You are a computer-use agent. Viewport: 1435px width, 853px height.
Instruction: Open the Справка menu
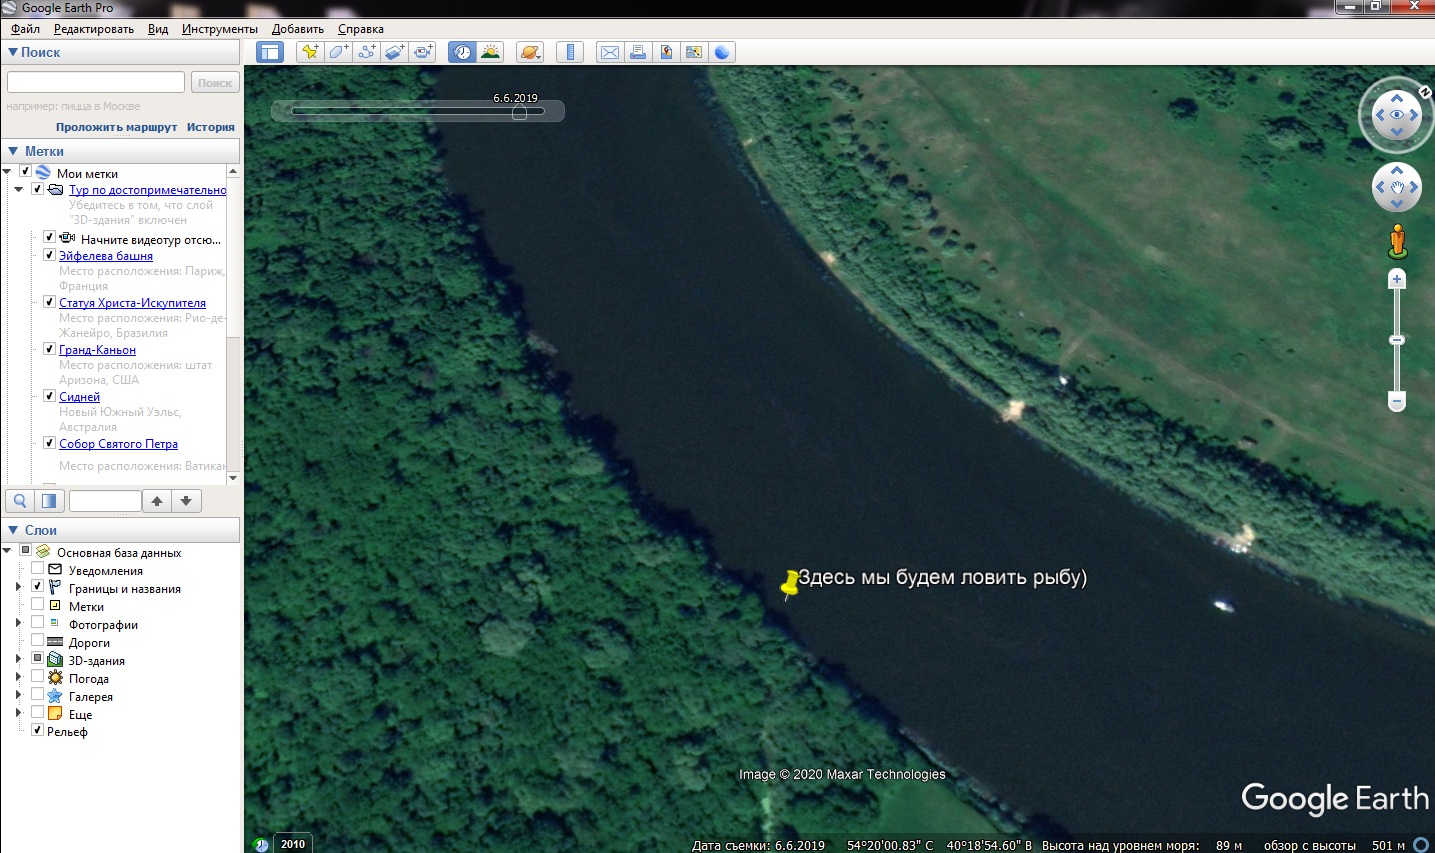click(x=360, y=29)
